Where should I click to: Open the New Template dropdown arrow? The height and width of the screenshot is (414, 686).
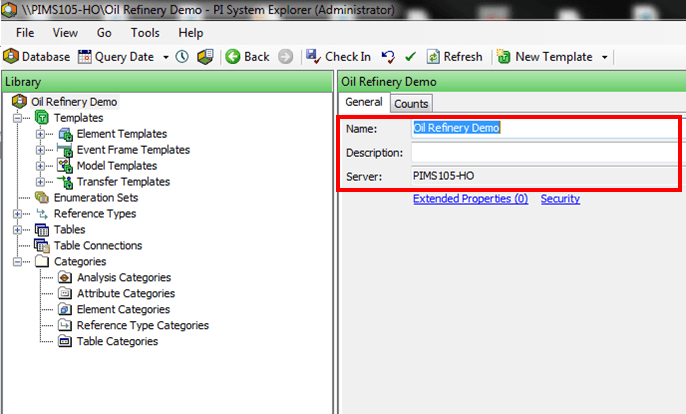point(605,57)
